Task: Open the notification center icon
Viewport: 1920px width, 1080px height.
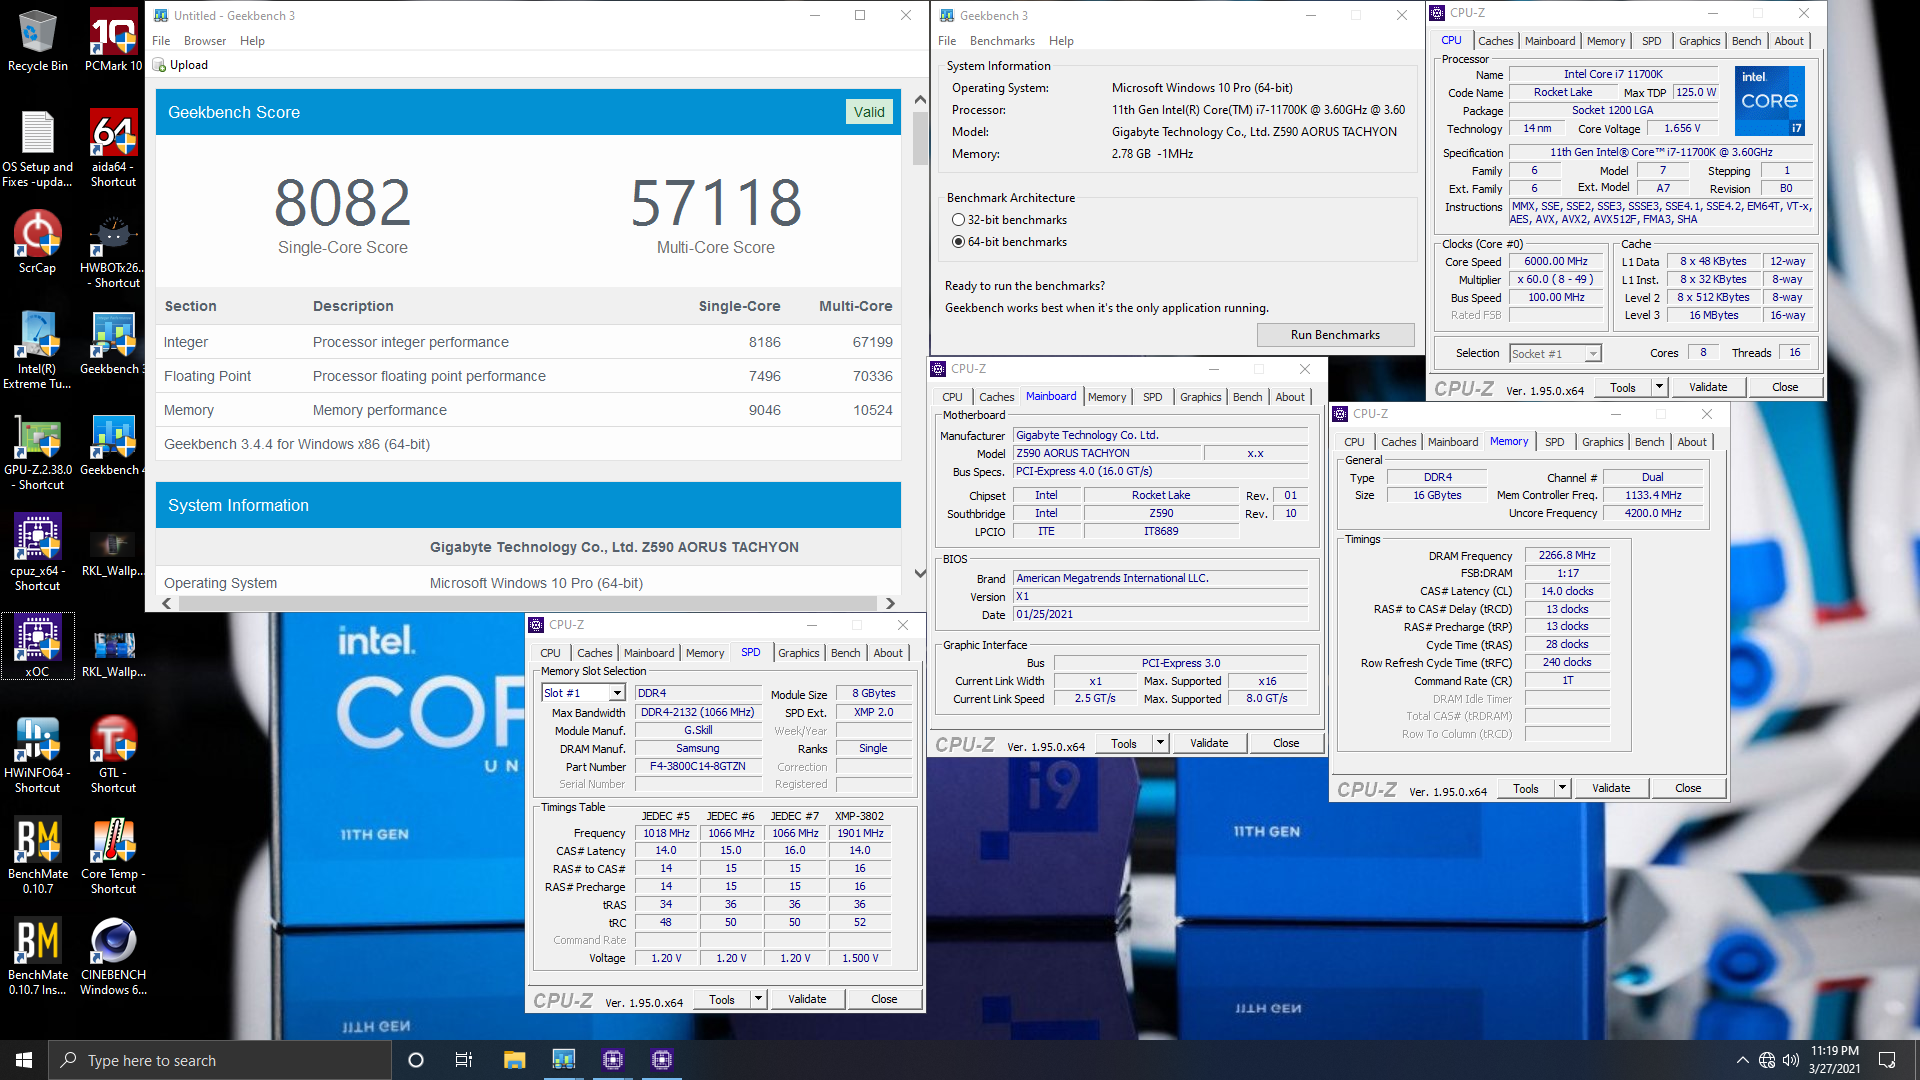Action: (1887, 1060)
